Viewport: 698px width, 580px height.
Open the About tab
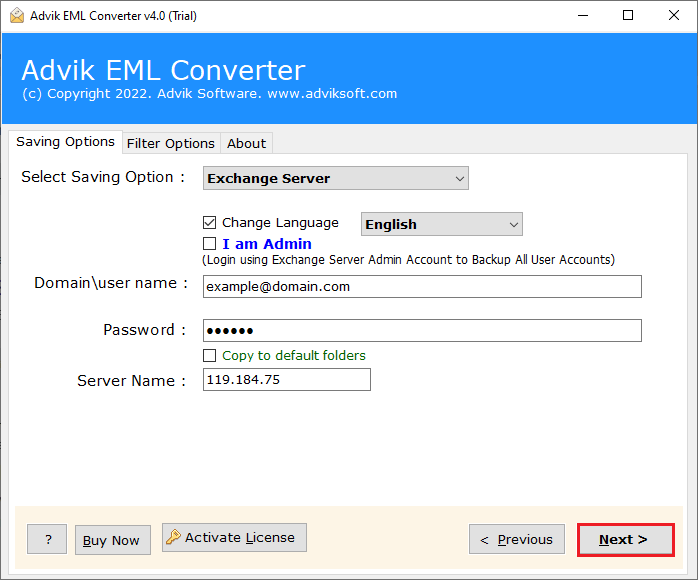246,144
